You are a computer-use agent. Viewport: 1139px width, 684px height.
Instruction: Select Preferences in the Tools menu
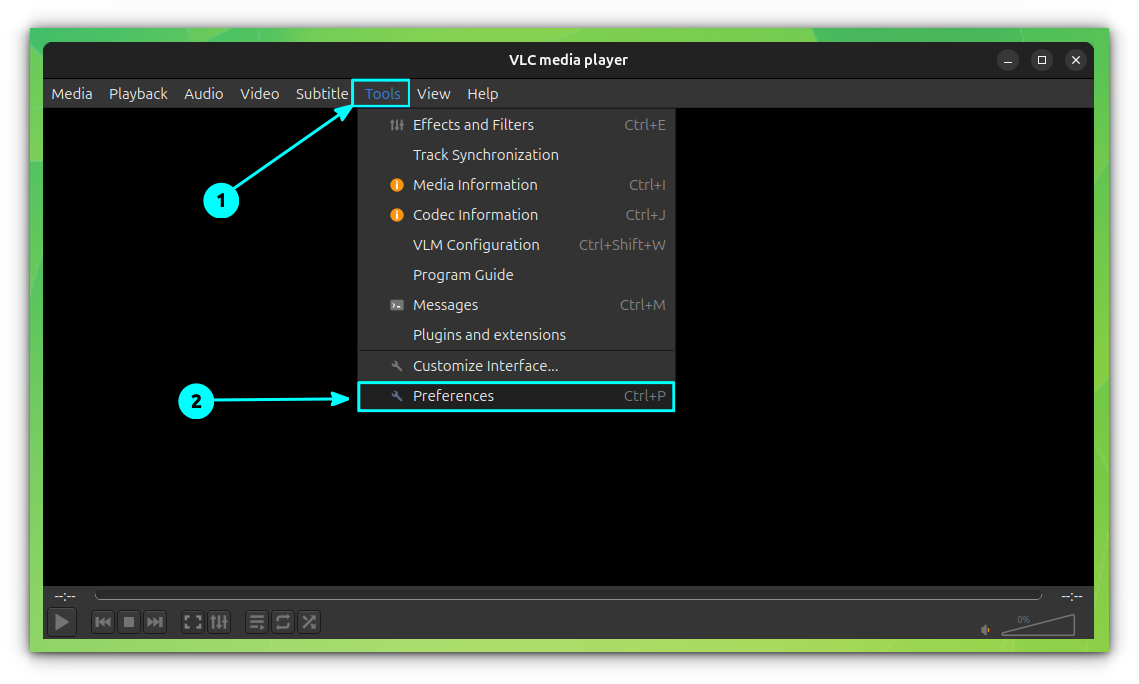tap(455, 395)
